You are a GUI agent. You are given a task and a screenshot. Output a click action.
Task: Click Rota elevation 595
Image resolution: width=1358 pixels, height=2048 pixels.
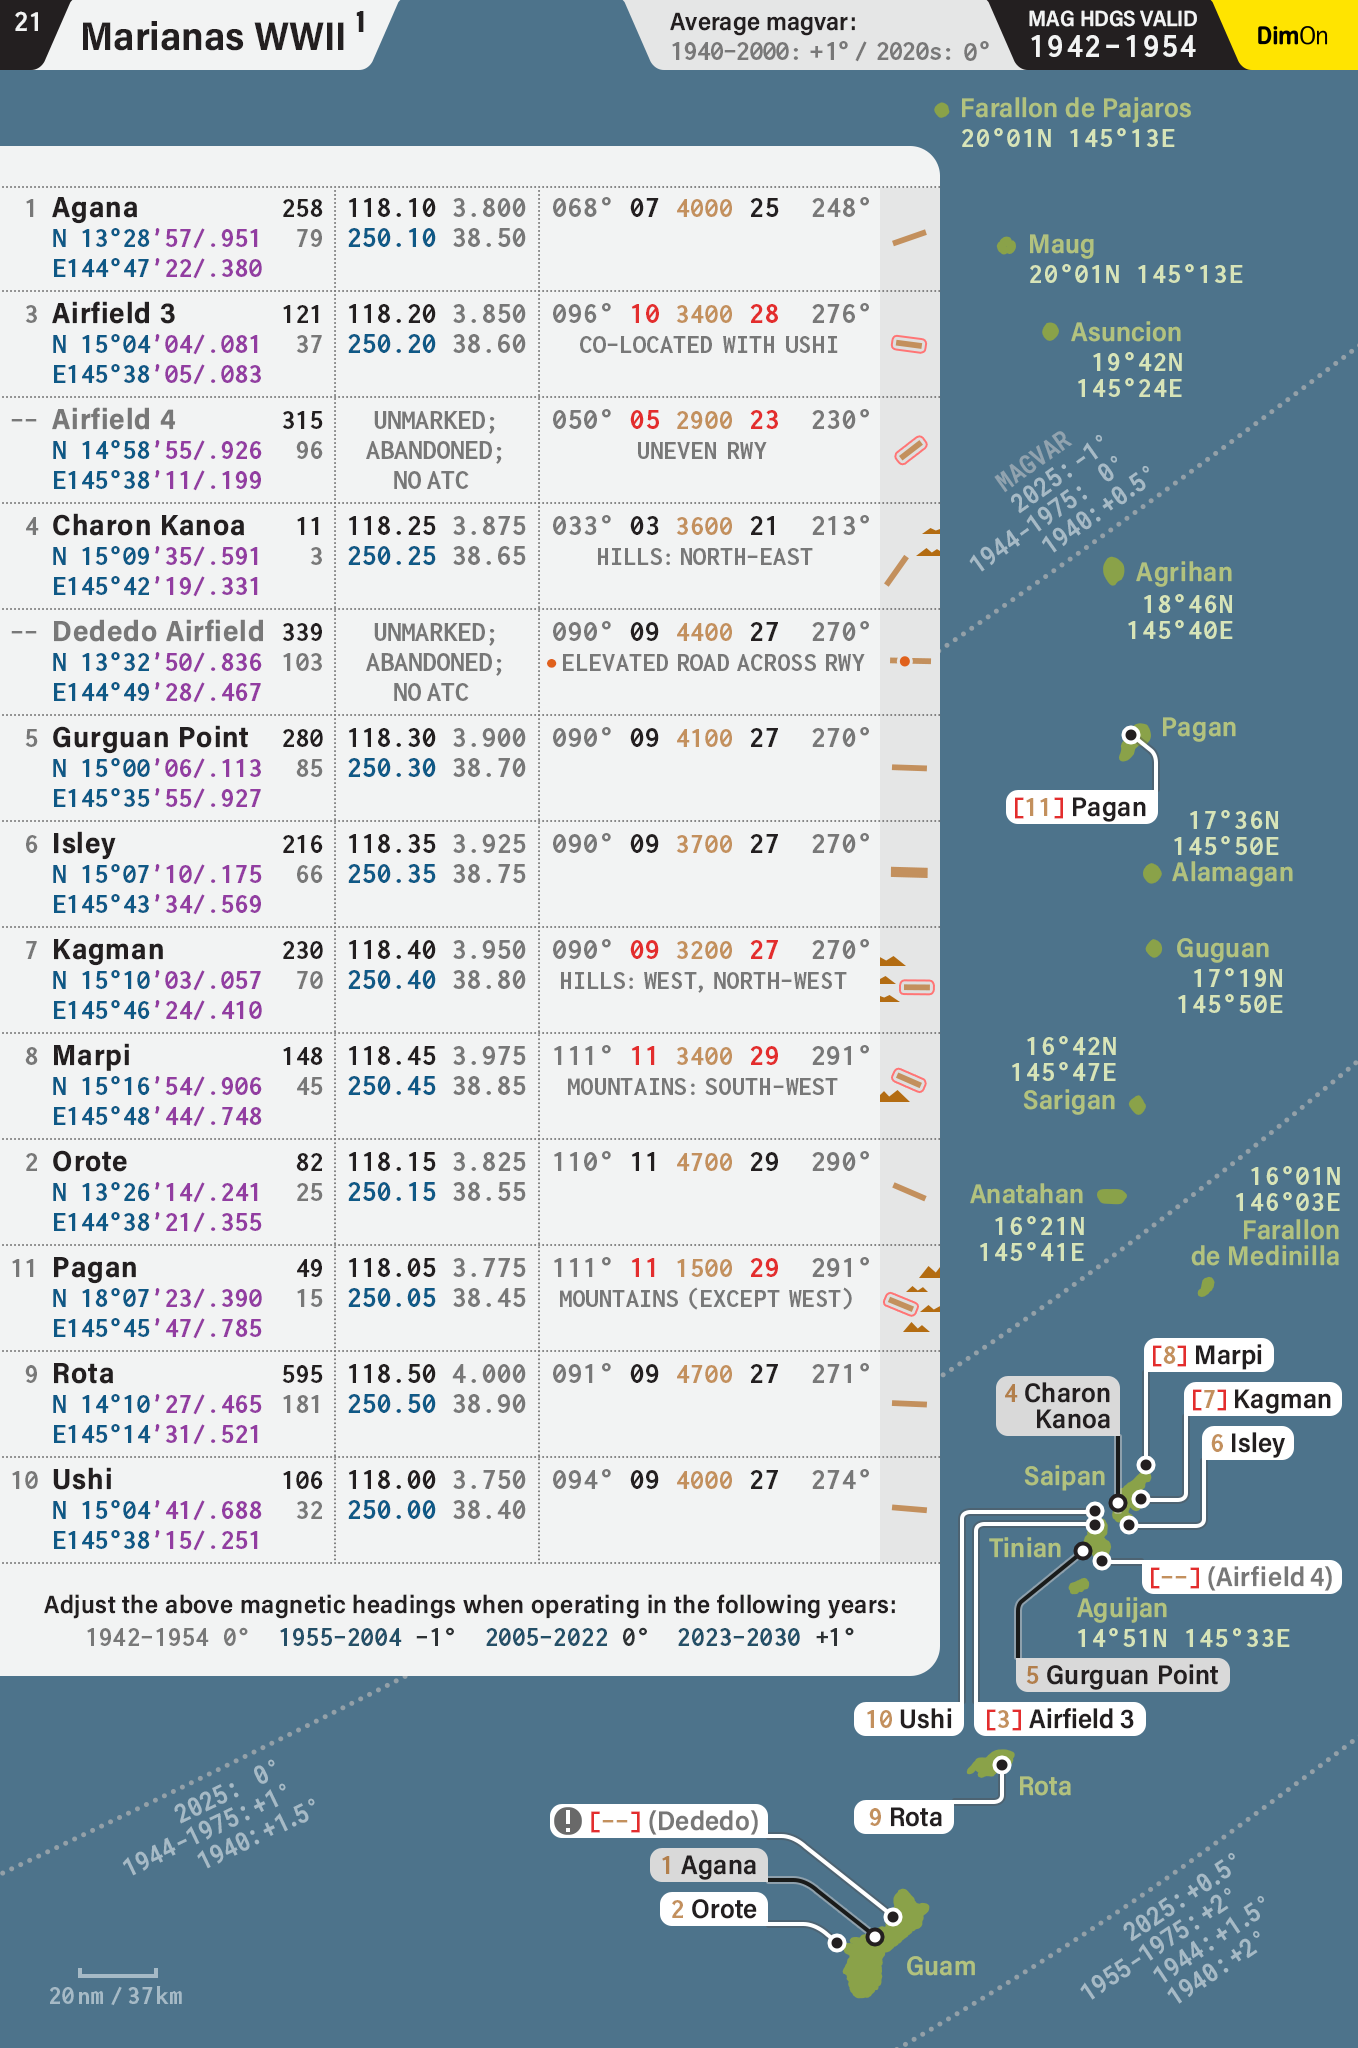pyautogui.click(x=302, y=1374)
